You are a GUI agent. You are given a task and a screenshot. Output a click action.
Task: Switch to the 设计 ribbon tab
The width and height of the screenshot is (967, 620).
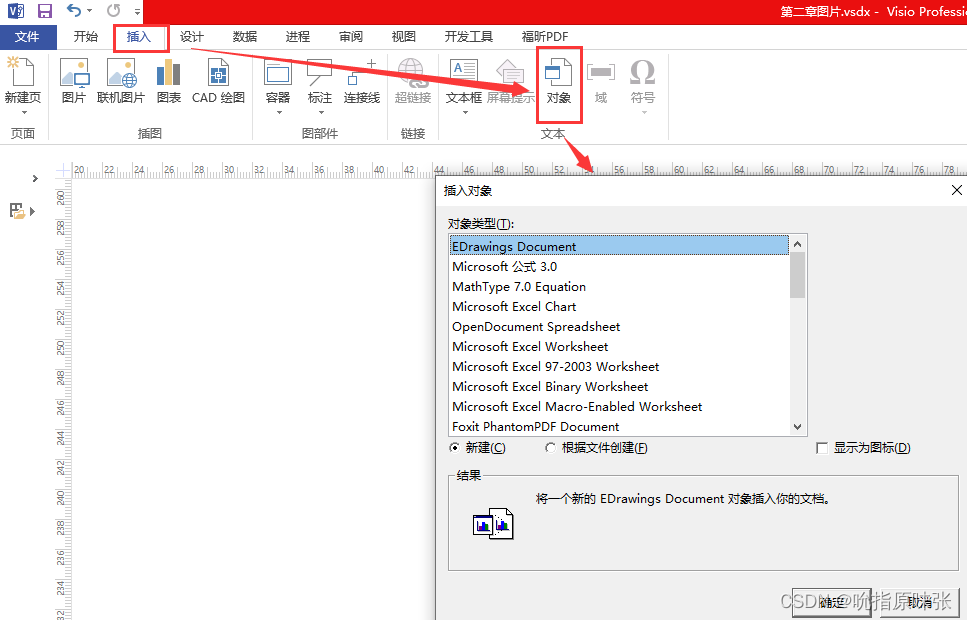pyautogui.click(x=191, y=37)
